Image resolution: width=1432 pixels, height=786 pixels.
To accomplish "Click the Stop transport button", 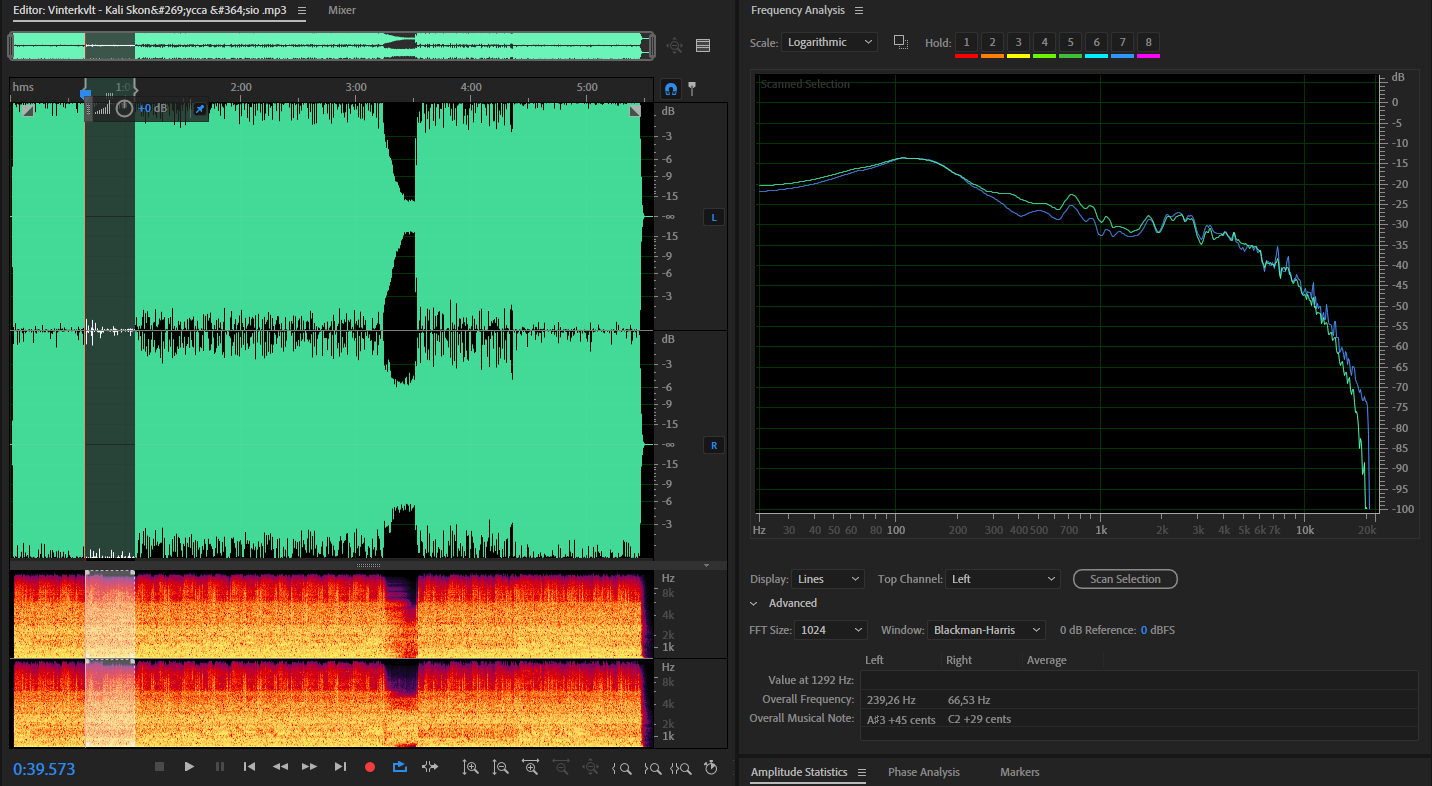I will (159, 766).
